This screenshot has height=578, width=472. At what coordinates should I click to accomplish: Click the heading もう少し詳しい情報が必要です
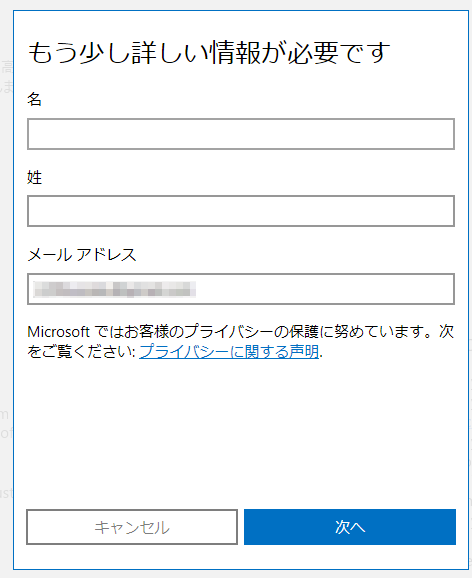209,52
